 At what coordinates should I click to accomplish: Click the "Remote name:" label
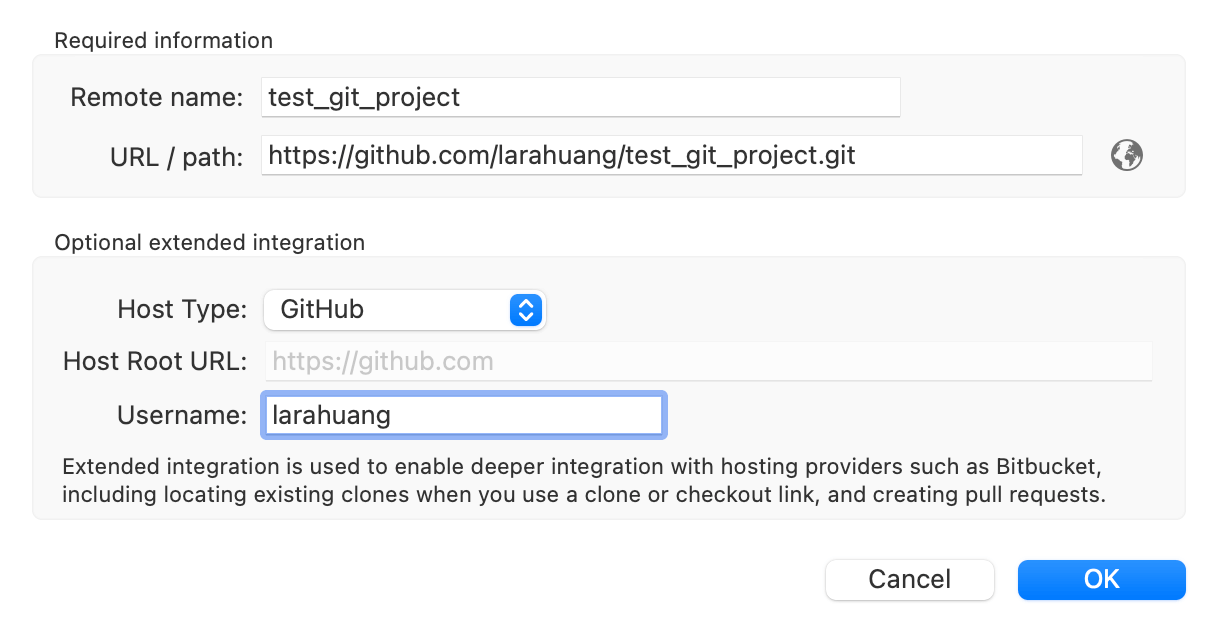[x=157, y=97]
